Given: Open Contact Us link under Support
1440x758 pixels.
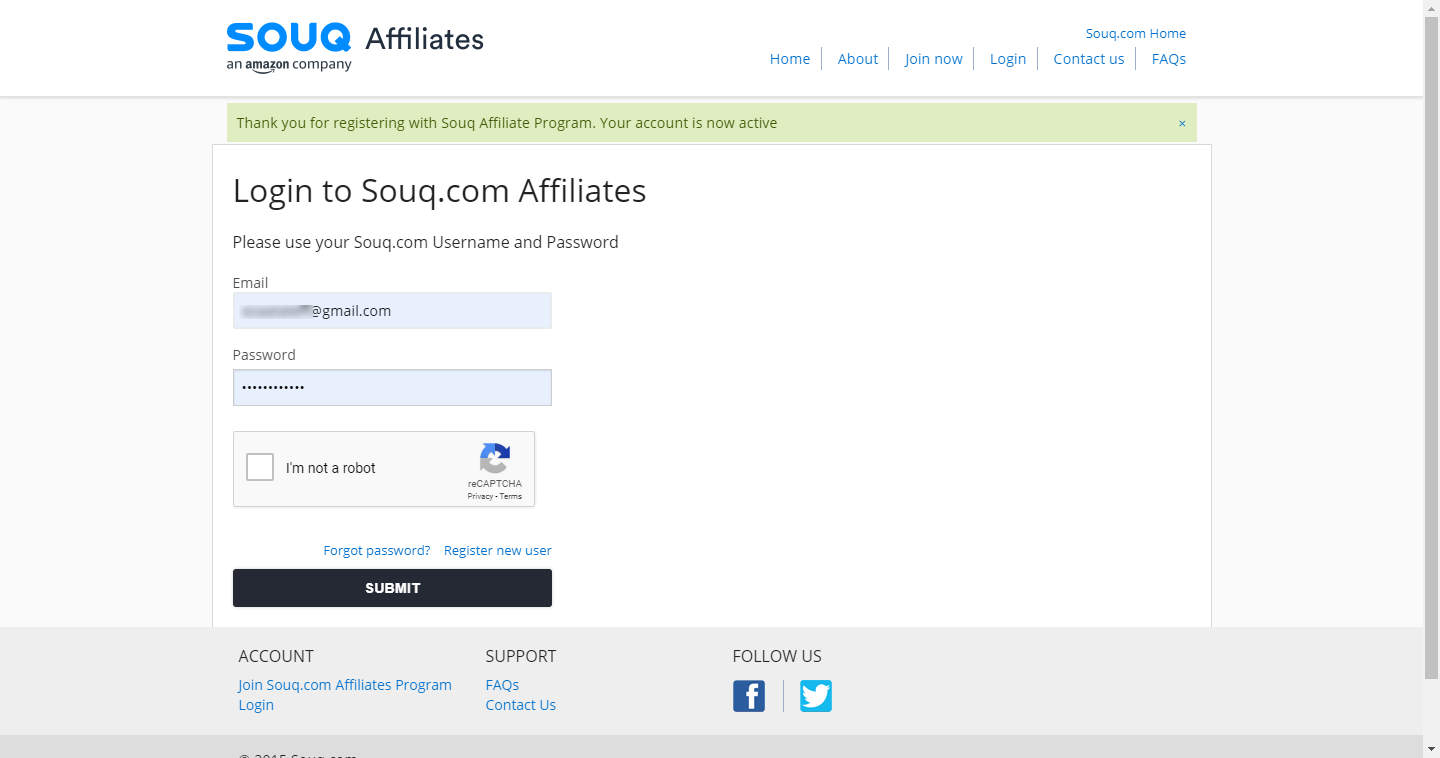Looking at the screenshot, I should pos(521,705).
